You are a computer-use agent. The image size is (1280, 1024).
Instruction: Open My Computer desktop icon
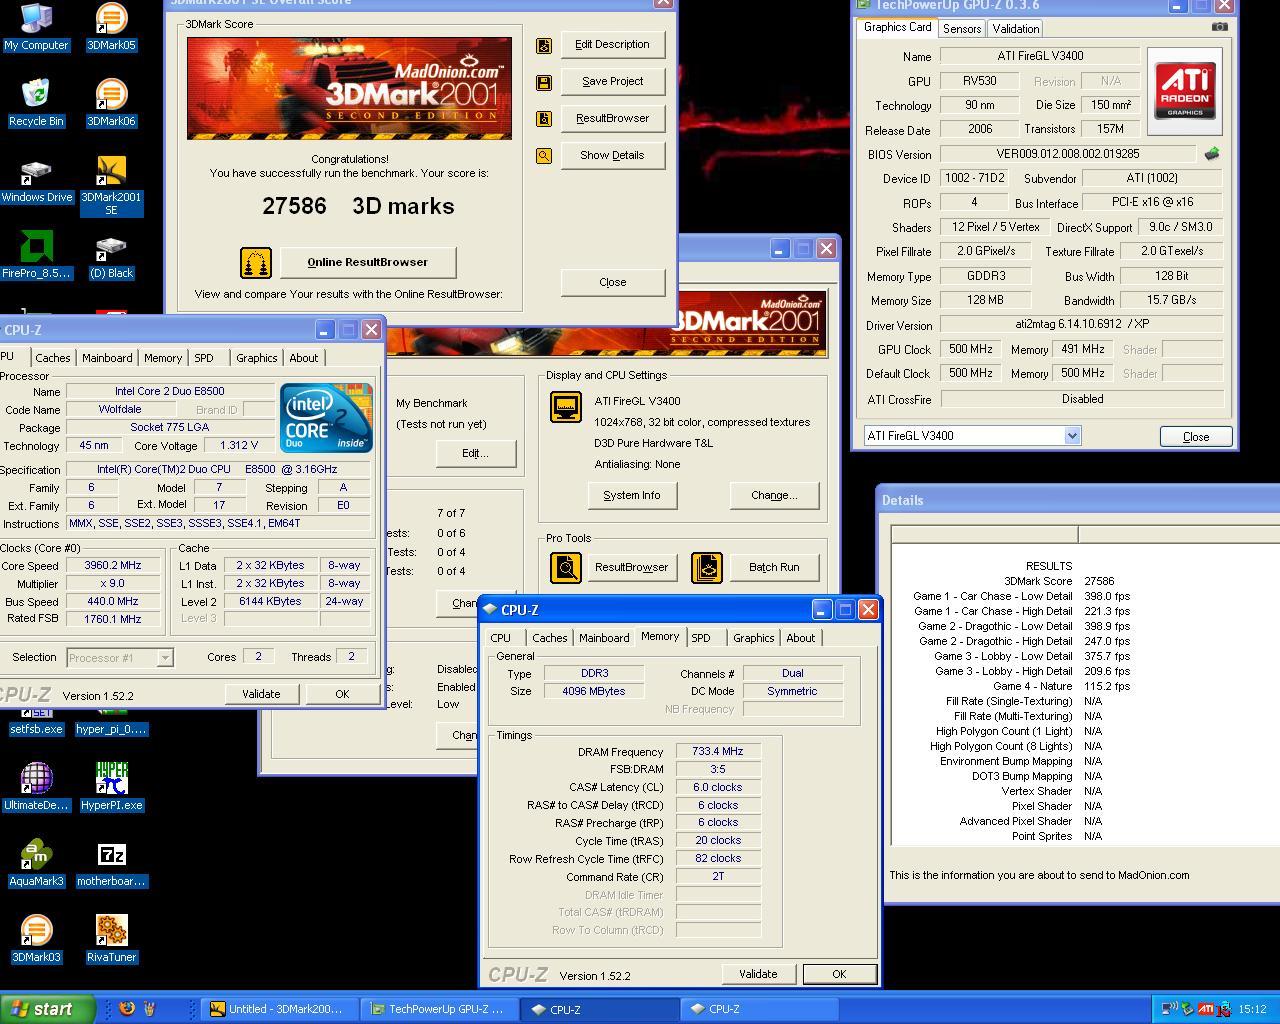[36, 26]
